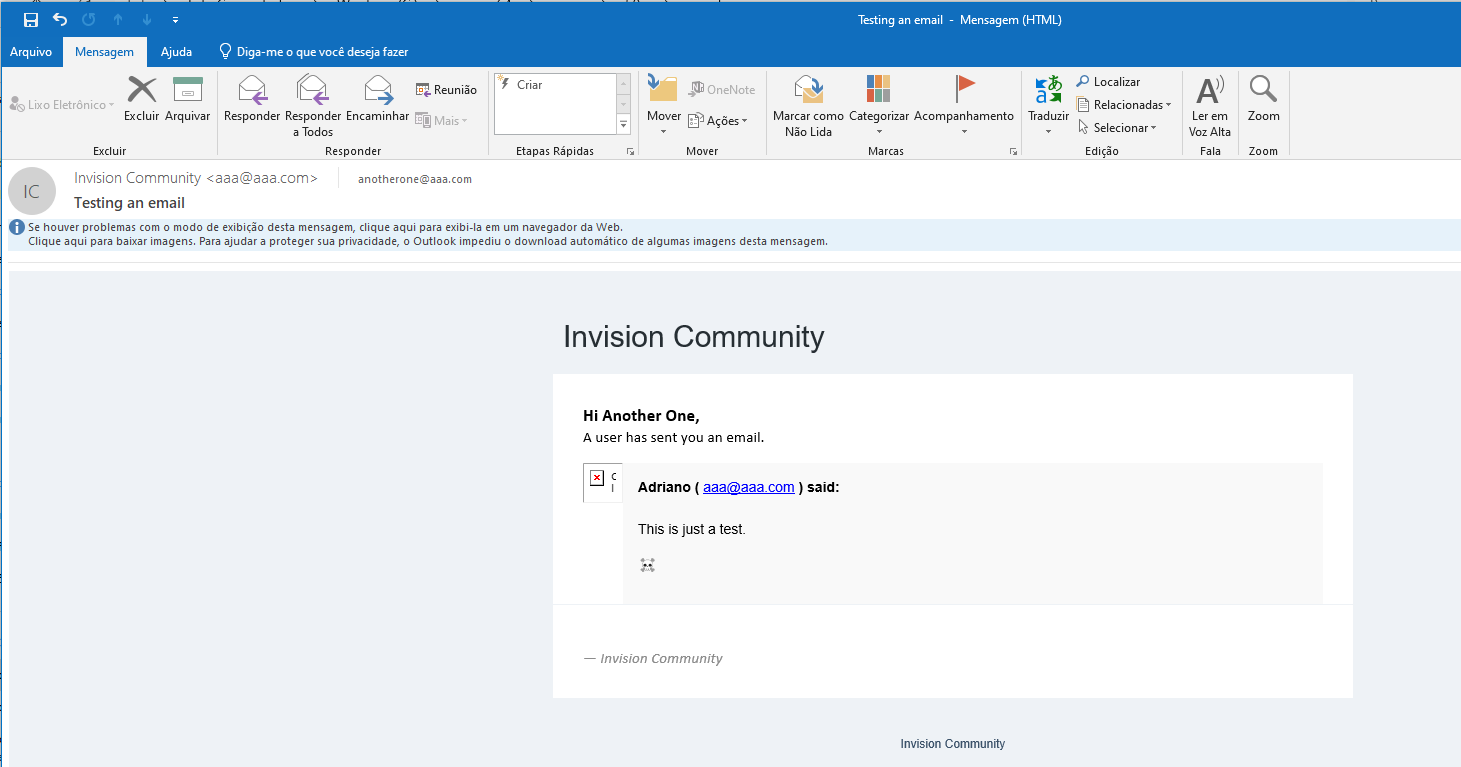The image size is (1461, 767).
Task: Click the 'Diga-me o que você deseja fazer' box
Action: [x=313, y=52]
